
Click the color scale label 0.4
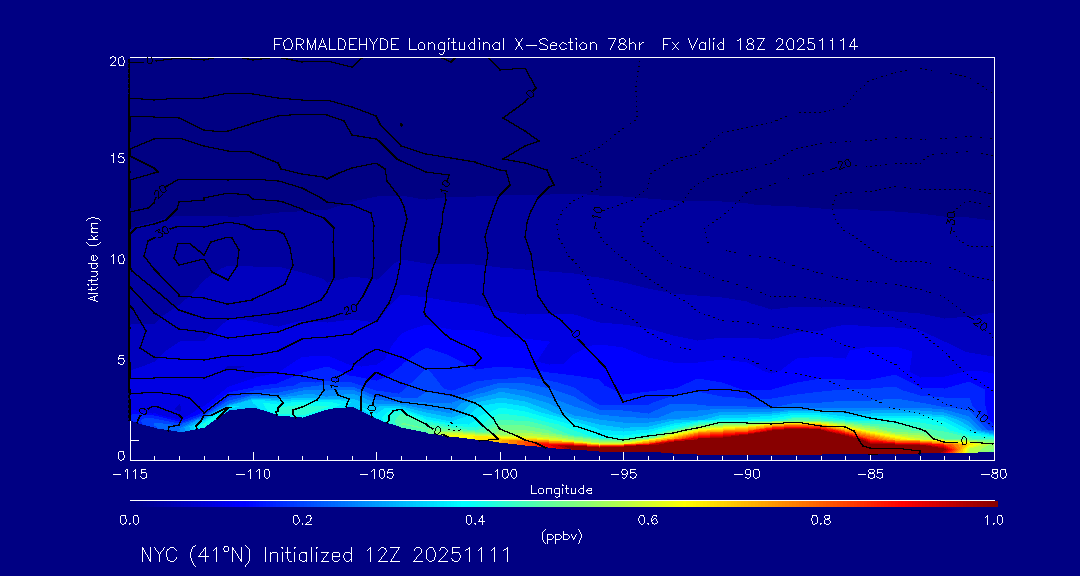coord(475,520)
